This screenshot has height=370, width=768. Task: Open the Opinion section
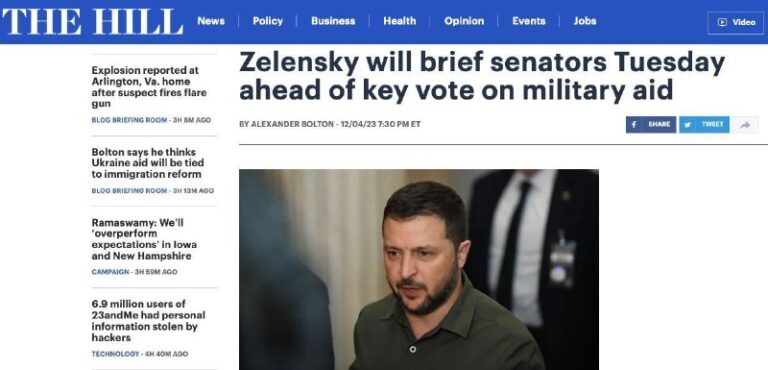point(464,21)
